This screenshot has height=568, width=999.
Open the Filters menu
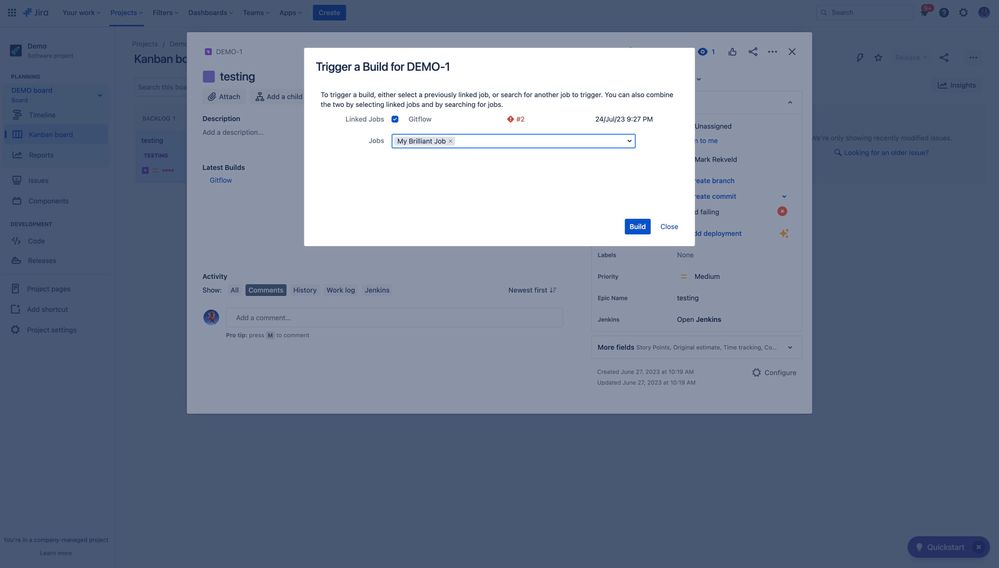click(165, 13)
